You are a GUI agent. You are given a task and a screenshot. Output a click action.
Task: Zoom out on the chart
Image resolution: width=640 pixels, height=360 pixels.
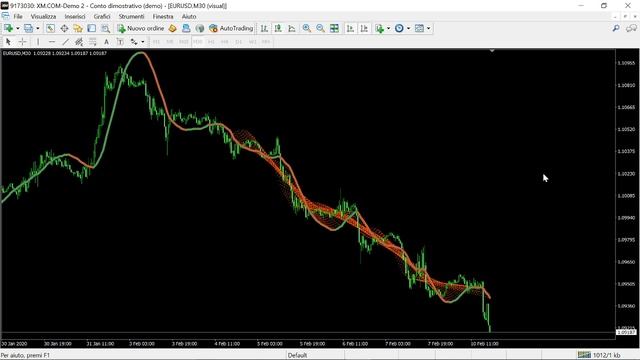pyautogui.click(x=320, y=28)
